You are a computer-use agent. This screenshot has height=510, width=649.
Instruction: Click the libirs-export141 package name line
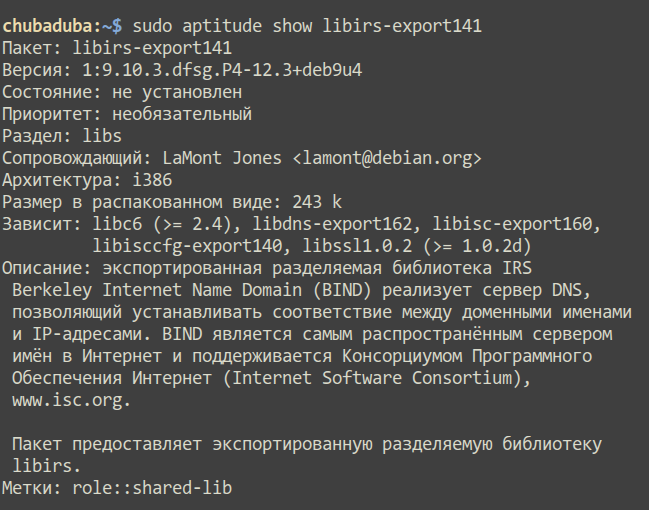pos(117,48)
